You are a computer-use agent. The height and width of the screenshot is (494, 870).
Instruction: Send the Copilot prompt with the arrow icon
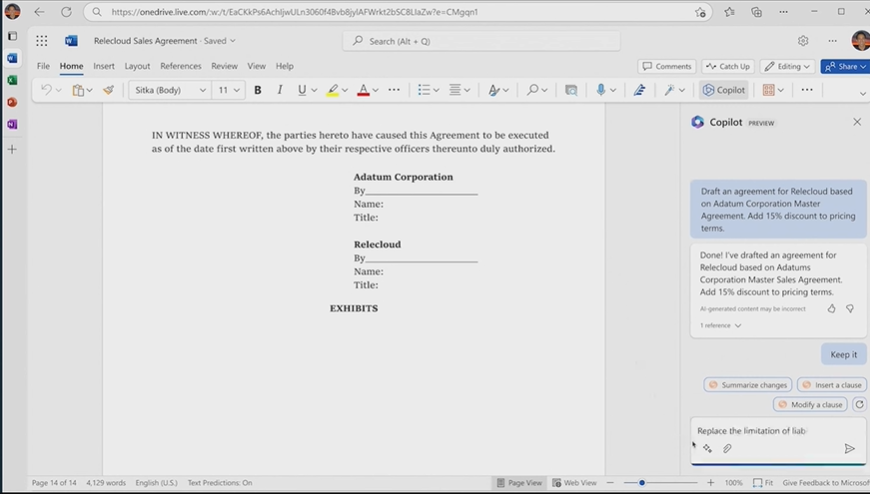click(849, 449)
